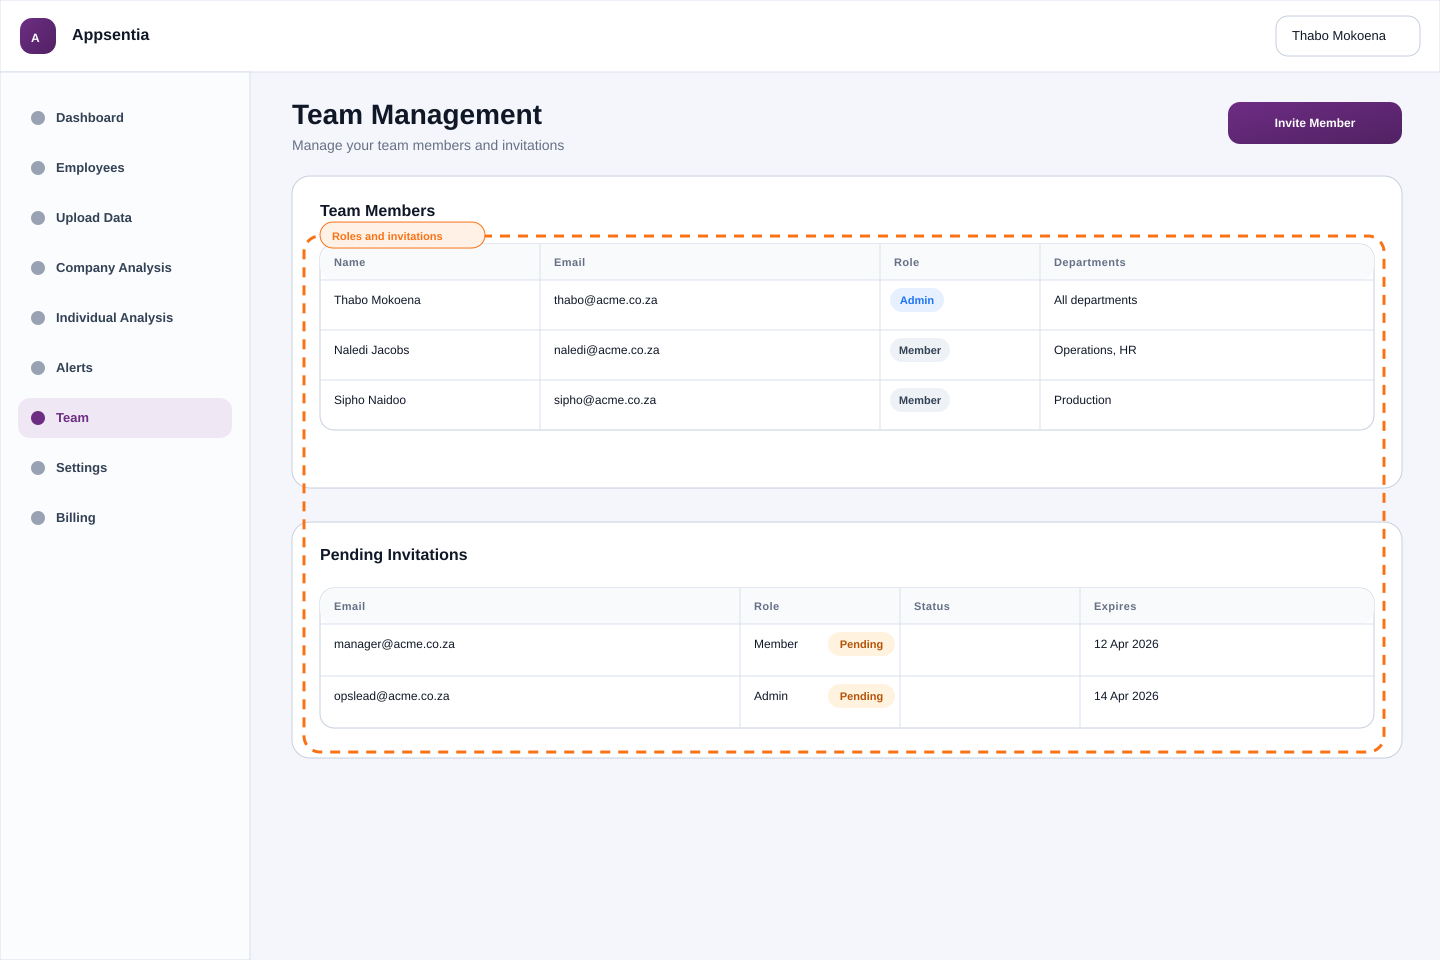This screenshot has height=960, width=1440.
Task: Select the invitation email manager@acme.co.za
Action: pyautogui.click(x=394, y=644)
